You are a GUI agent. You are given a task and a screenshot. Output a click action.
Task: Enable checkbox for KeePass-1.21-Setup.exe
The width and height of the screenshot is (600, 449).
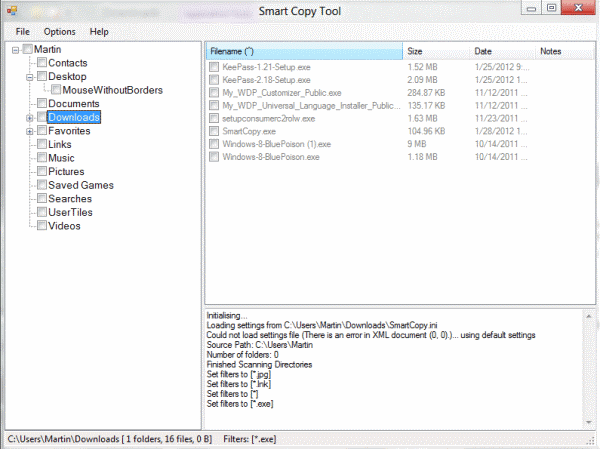(214, 66)
